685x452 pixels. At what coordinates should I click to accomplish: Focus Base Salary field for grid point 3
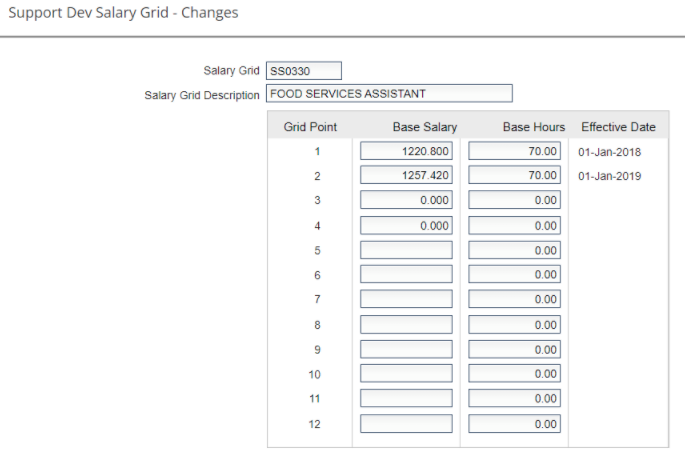(406, 201)
